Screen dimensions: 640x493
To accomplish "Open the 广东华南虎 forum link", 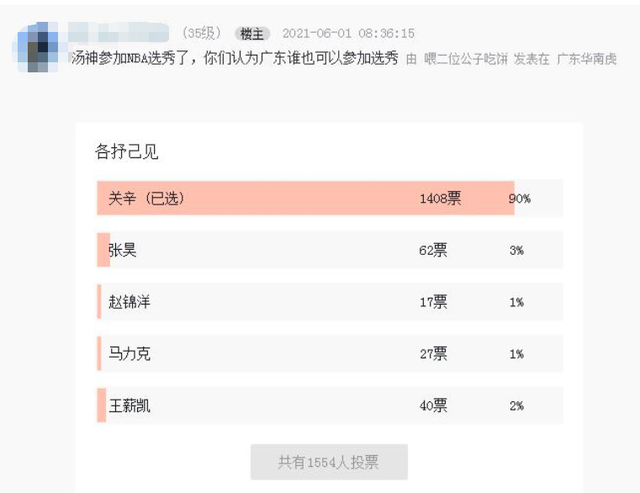I will pos(586,59).
